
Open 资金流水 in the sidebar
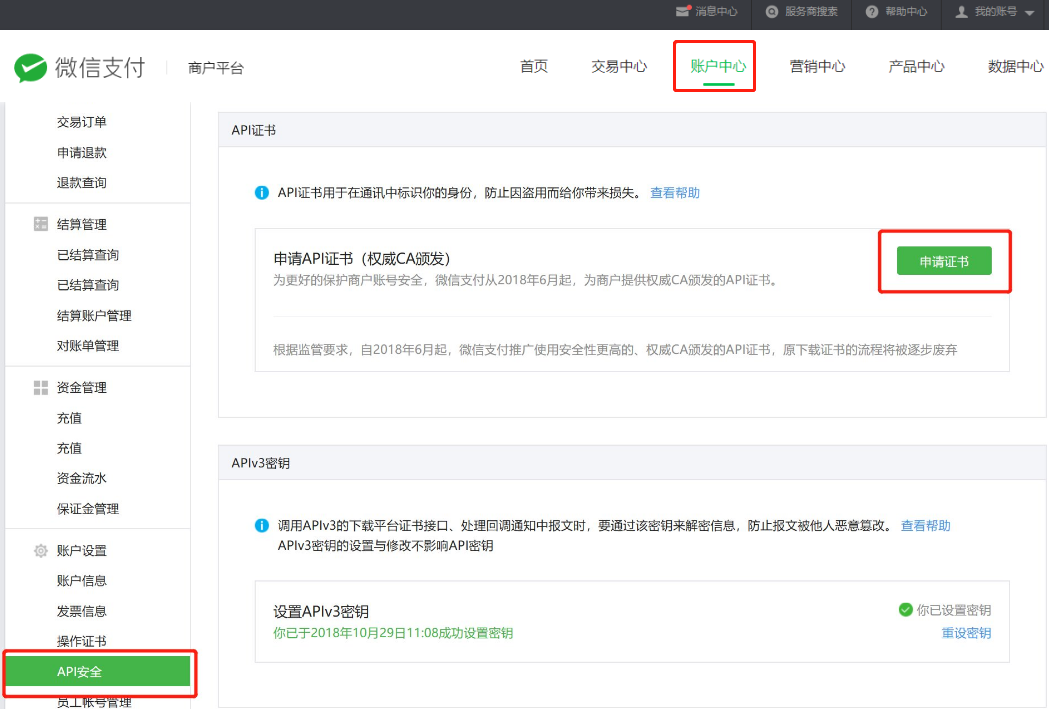tap(82, 478)
